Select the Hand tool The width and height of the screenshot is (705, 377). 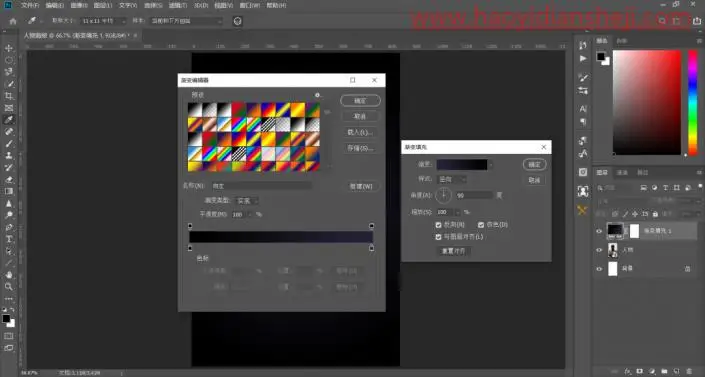click(x=9, y=274)
